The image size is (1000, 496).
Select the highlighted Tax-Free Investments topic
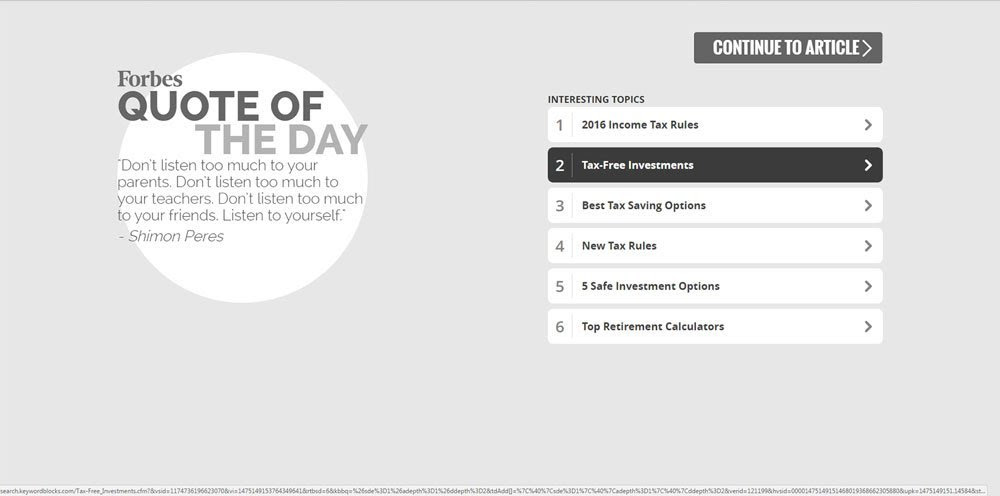click(x=637, y=165)
